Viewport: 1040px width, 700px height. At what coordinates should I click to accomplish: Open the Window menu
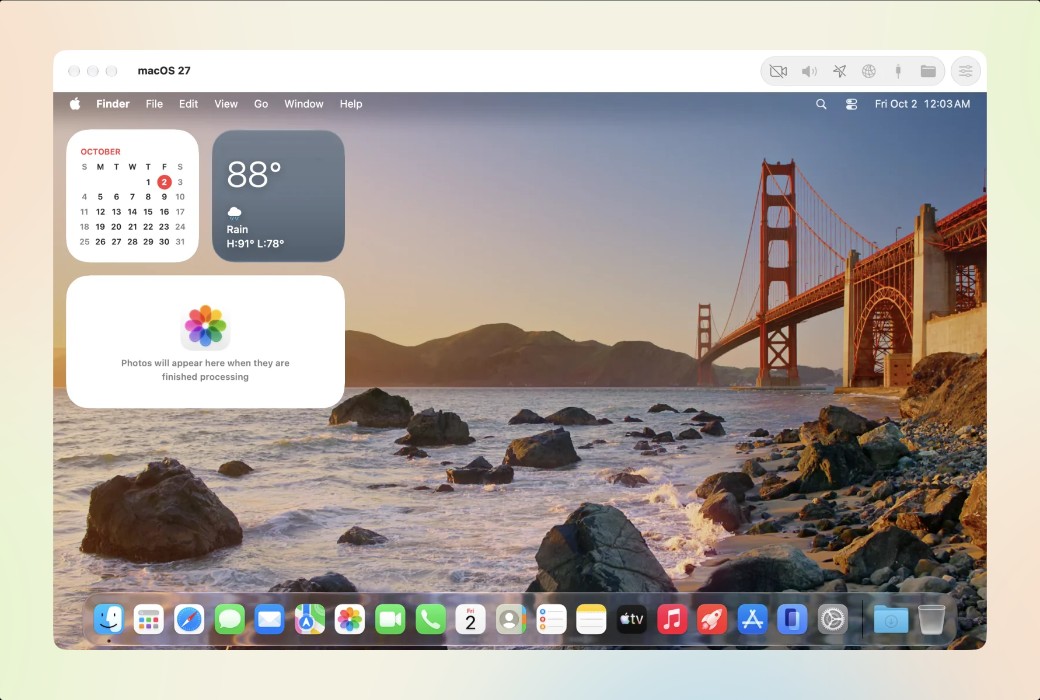pyautogui.click(x=304, y=104)
